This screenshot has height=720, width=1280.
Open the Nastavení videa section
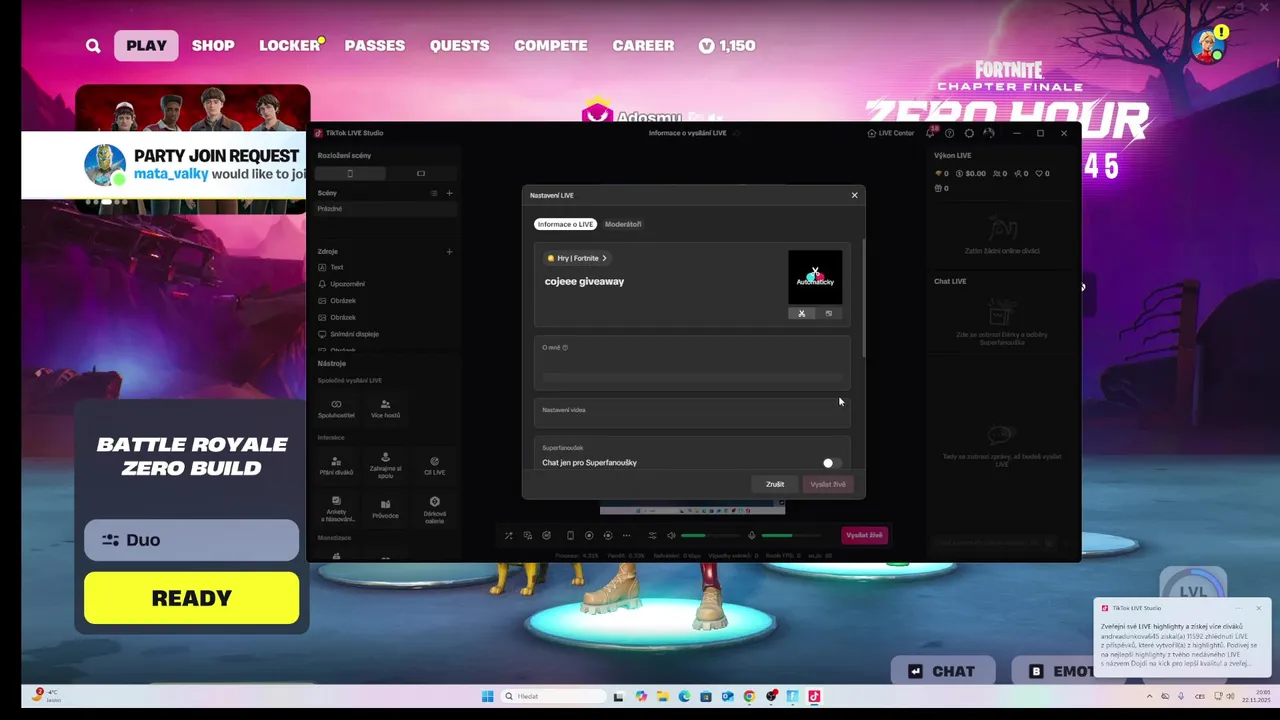tap(692, 411)
